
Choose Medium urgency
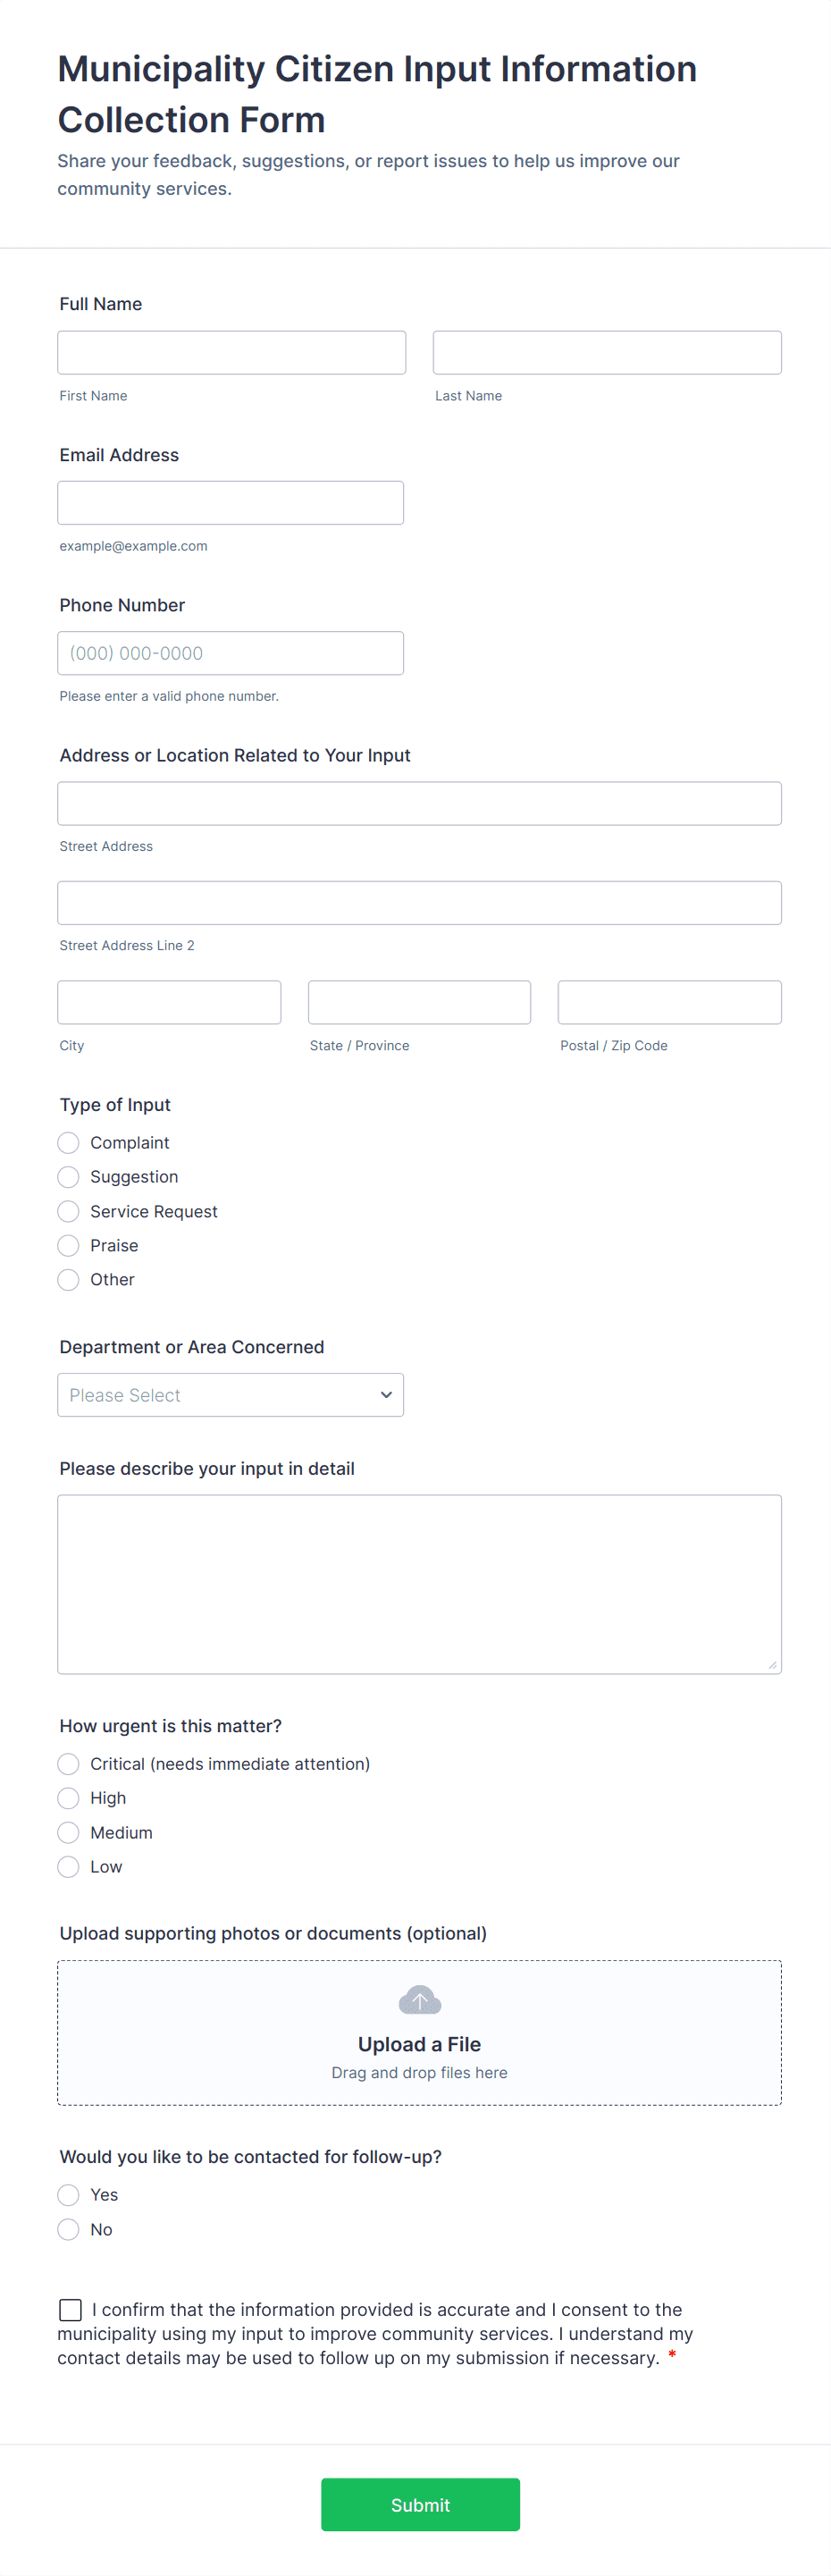point(67,1832)
